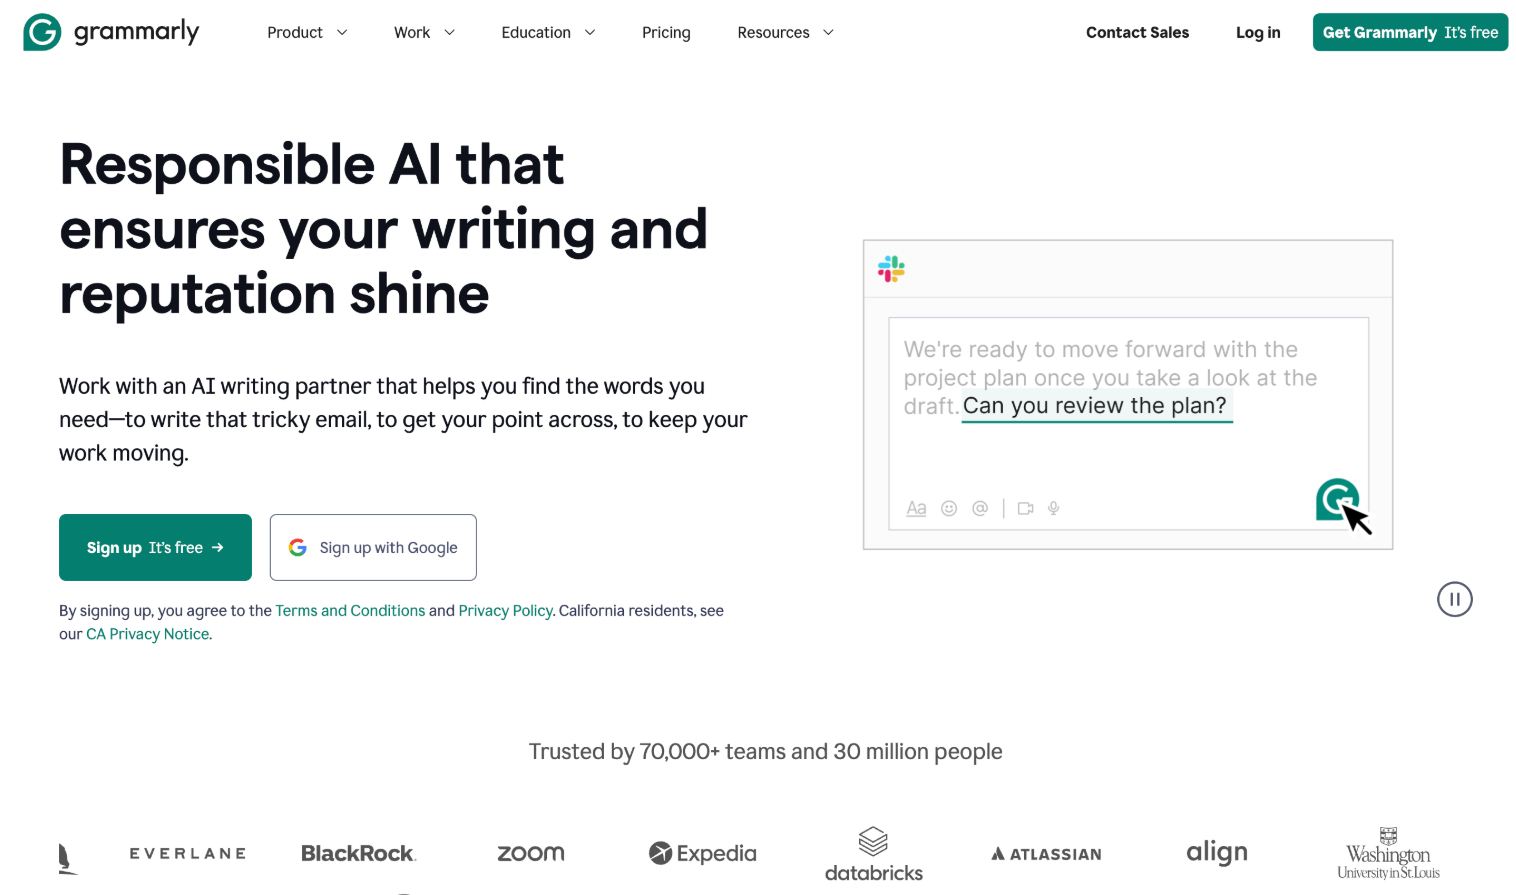Open Contact Sales in navigation
This screenshot has height=895, width=1516.
1137,33
